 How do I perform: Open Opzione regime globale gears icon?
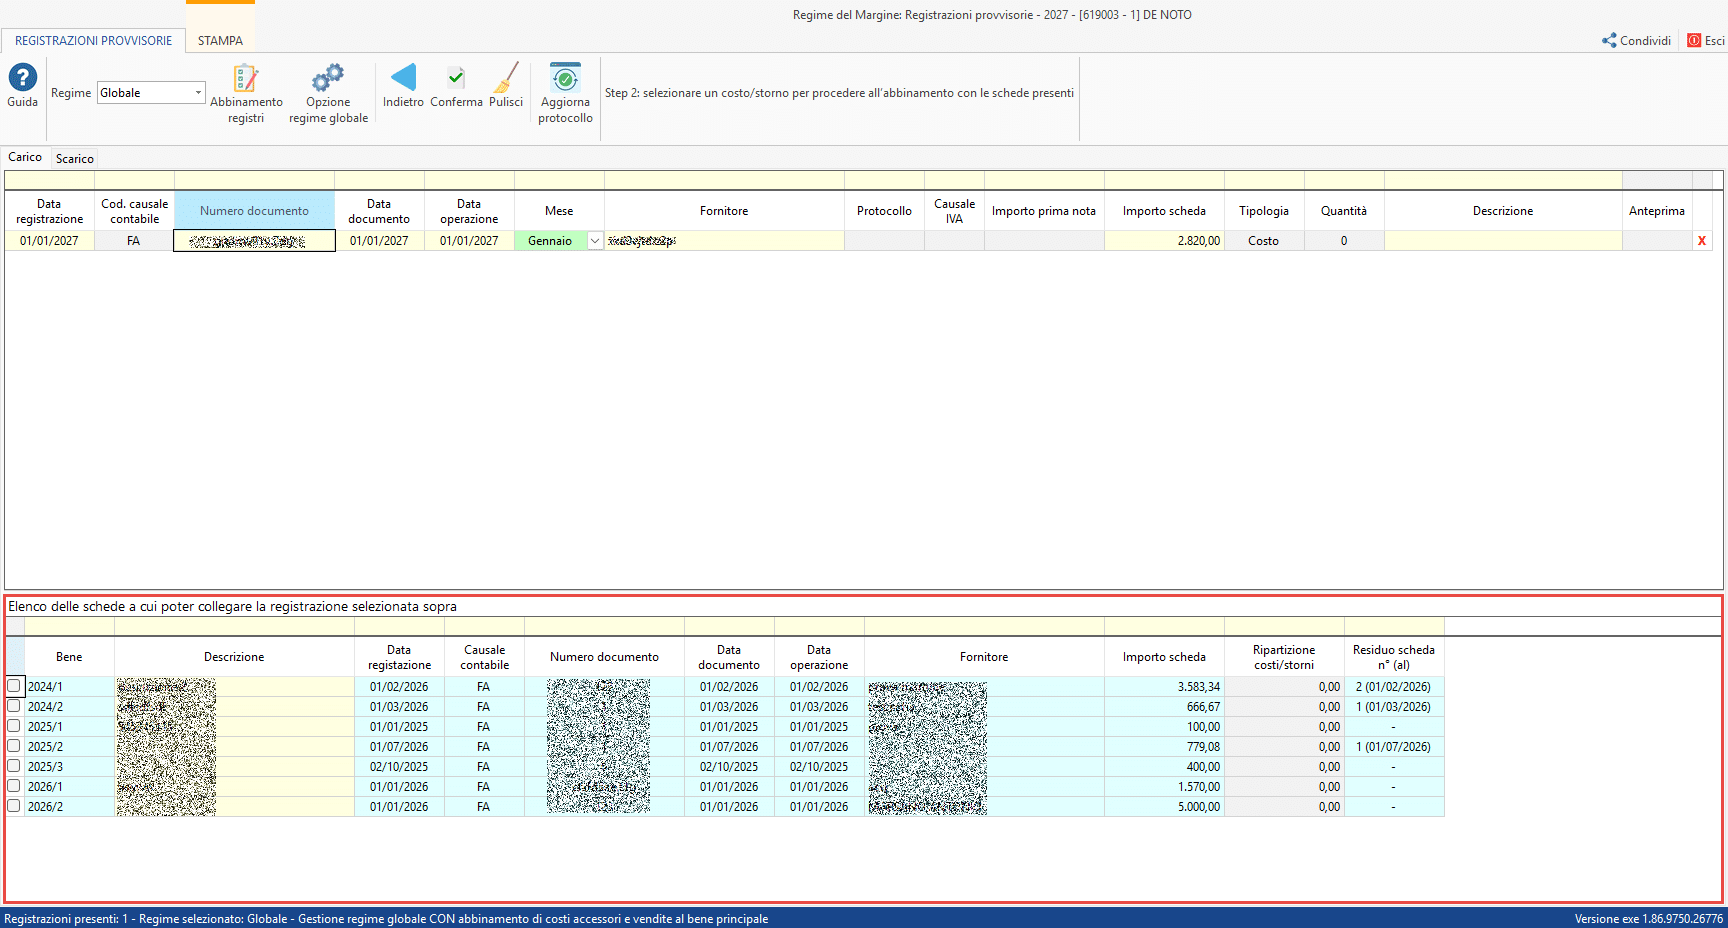[328, 78]
